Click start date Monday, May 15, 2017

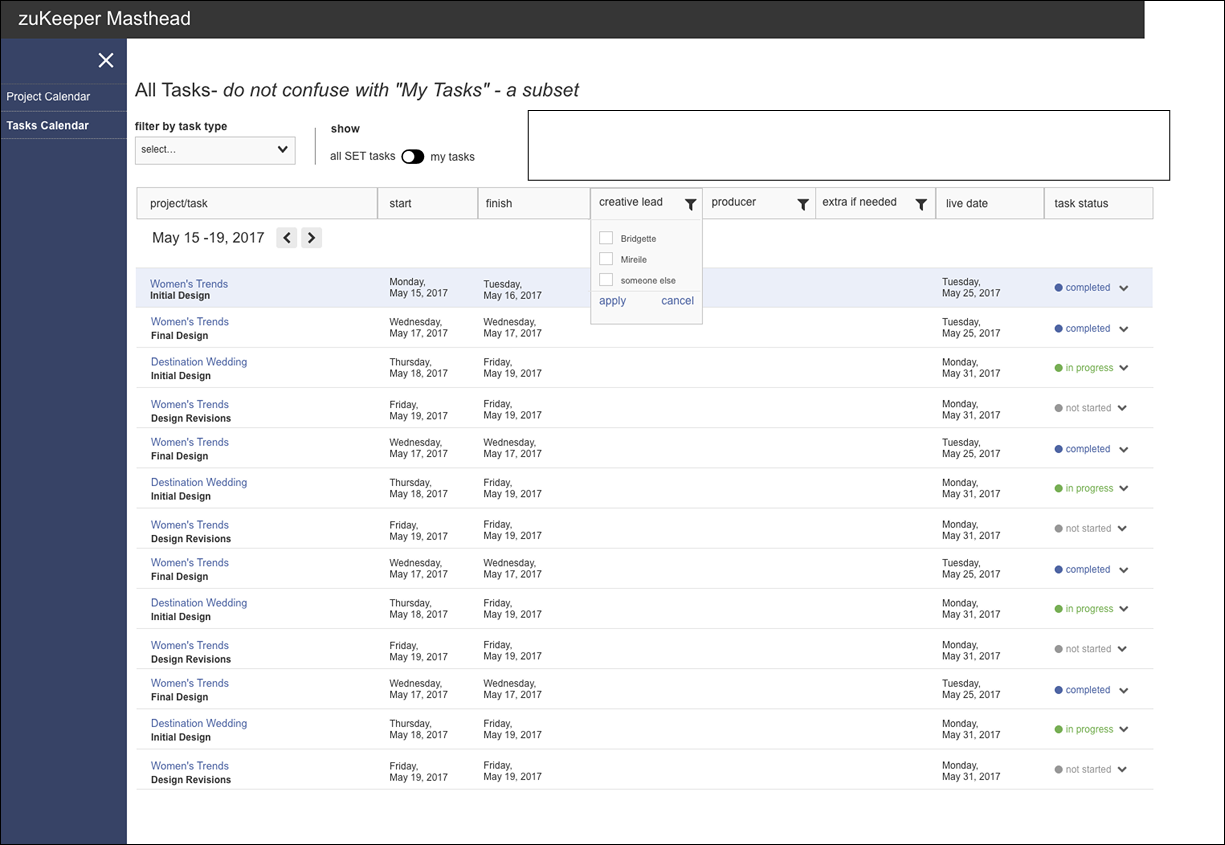coord(419,288)
